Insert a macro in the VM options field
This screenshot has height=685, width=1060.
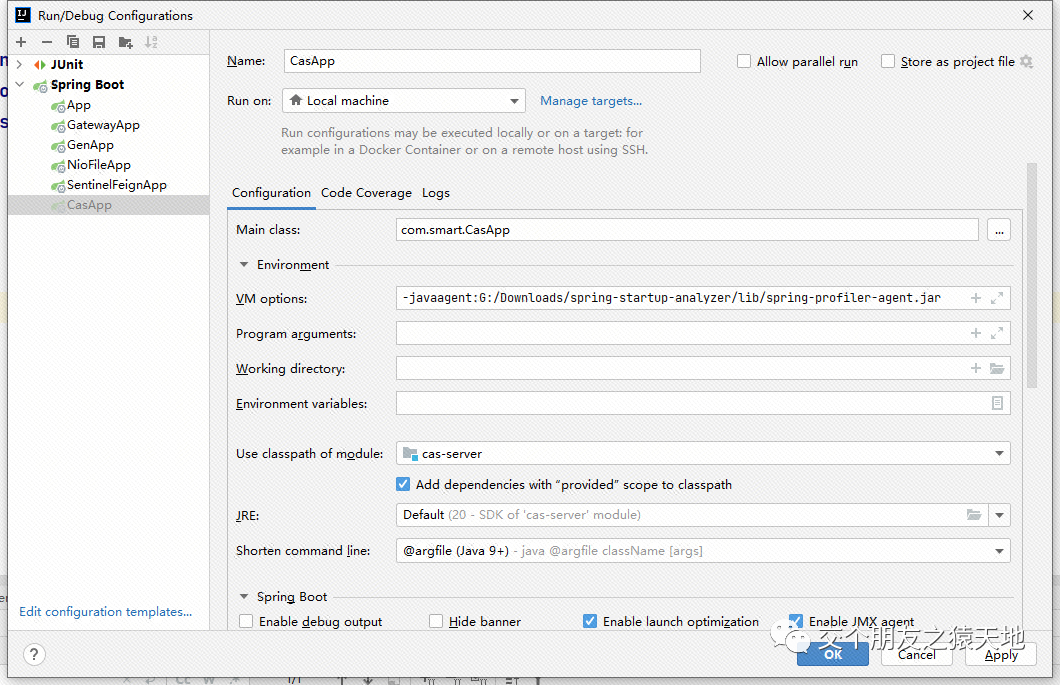click(975, 298)
